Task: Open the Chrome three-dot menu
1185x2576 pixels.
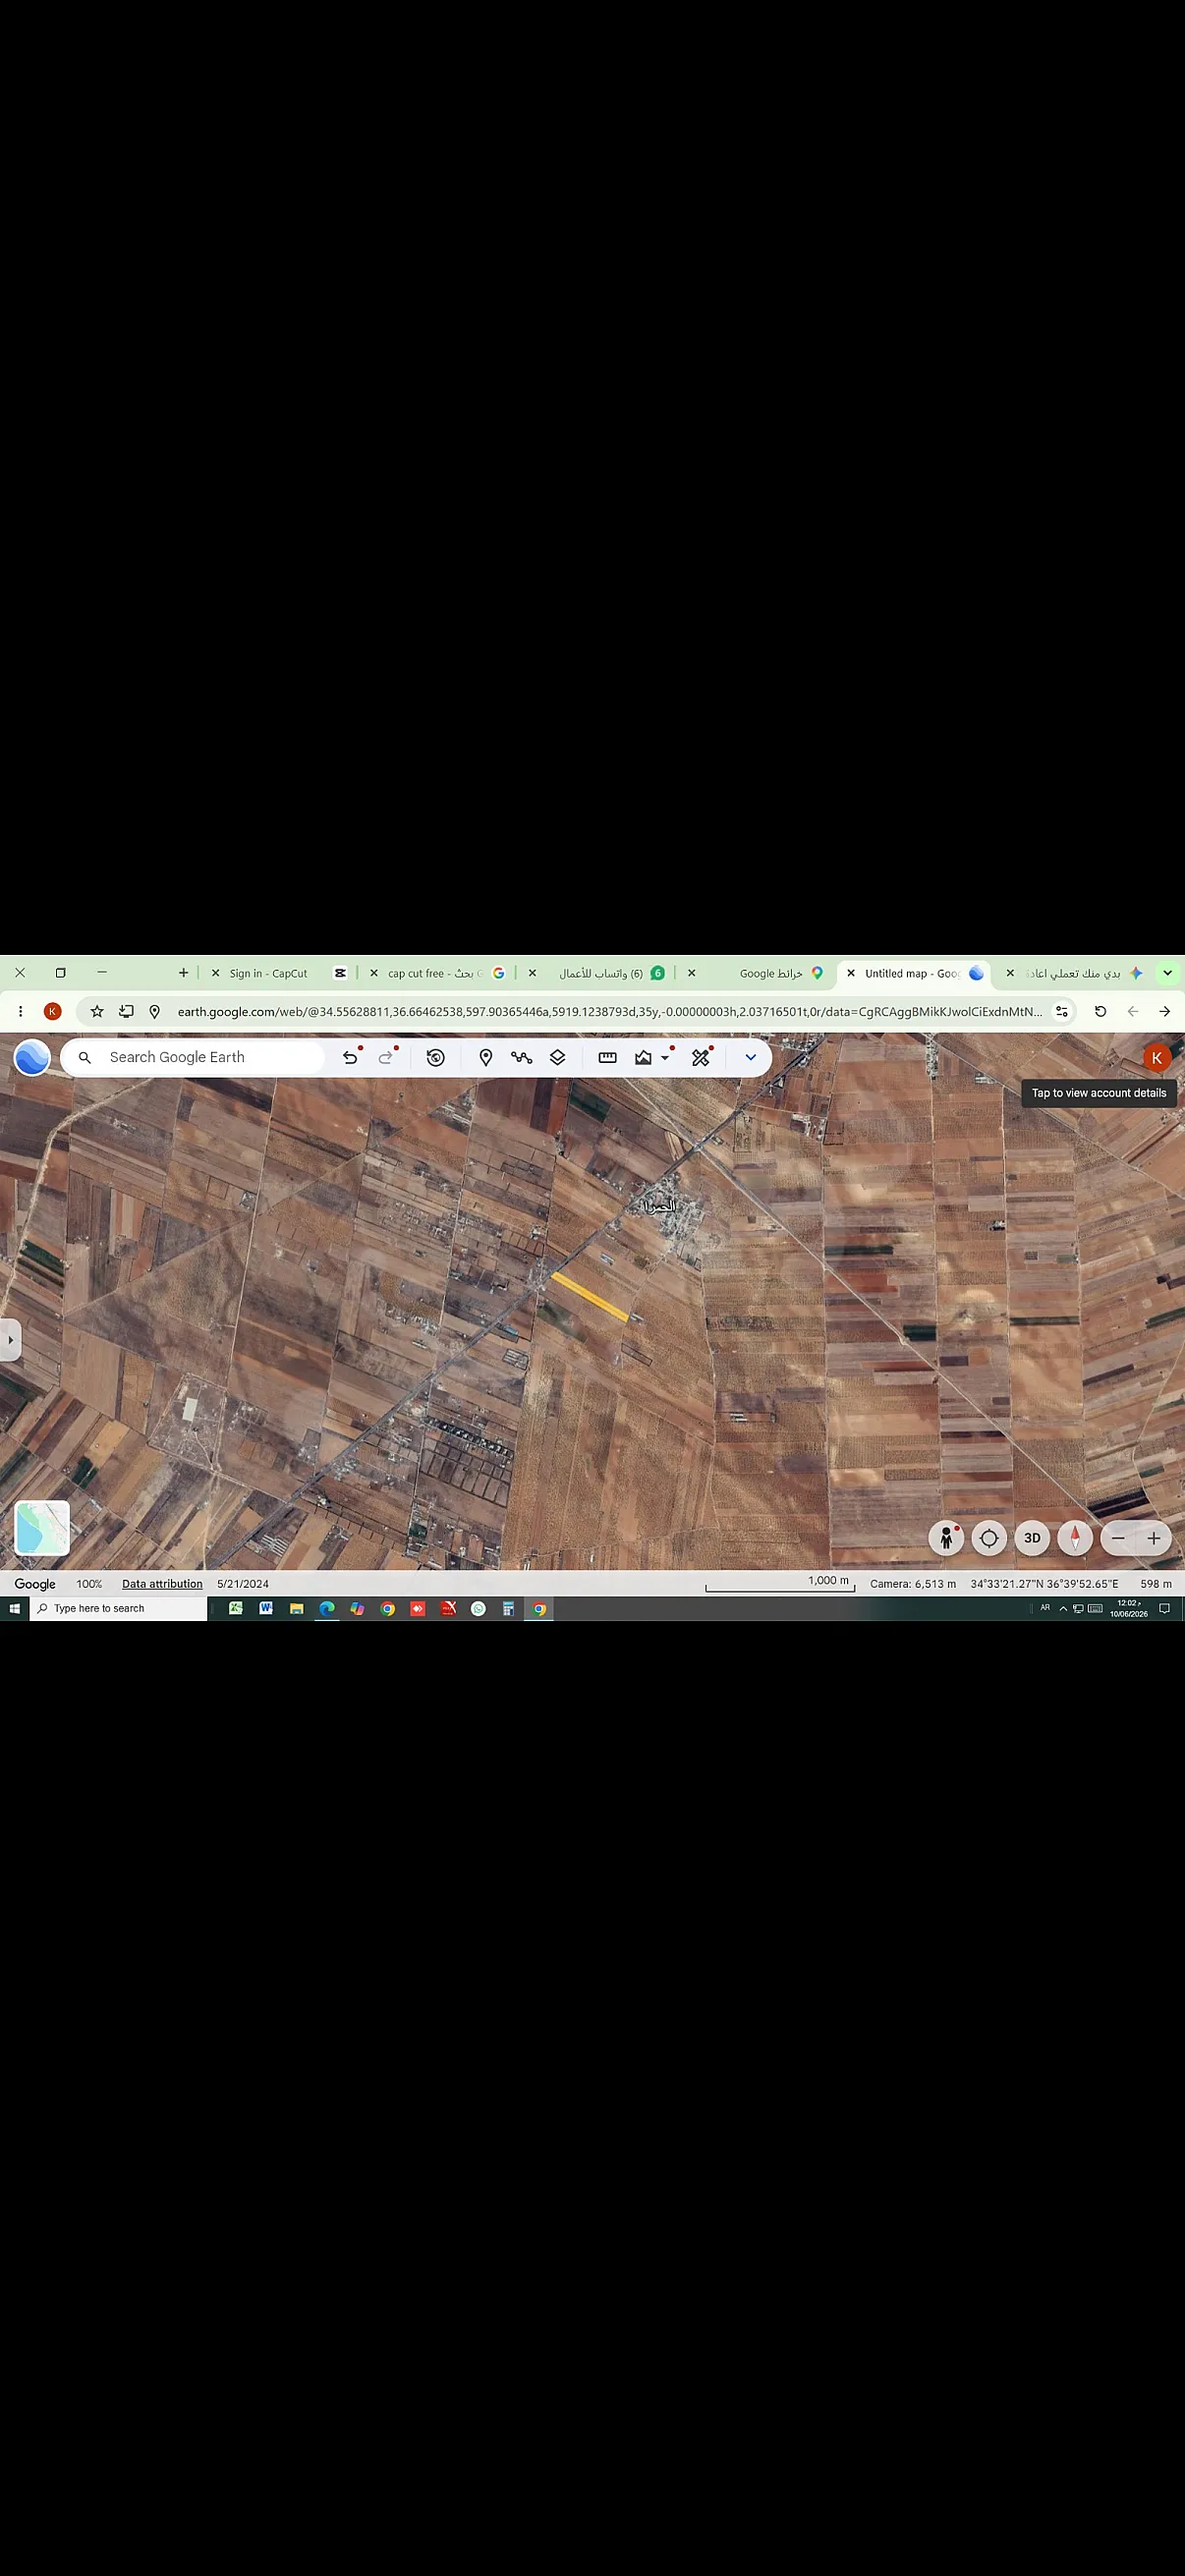Action: [20, 1012]
